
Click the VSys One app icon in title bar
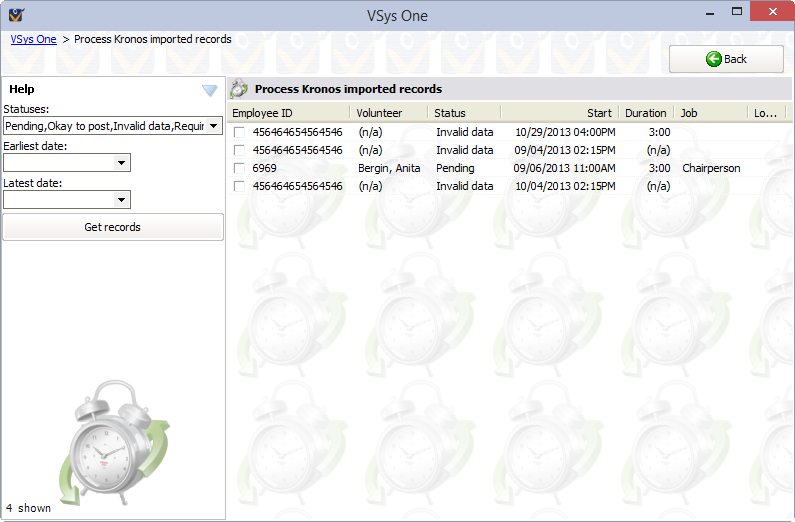pos(16,14)
